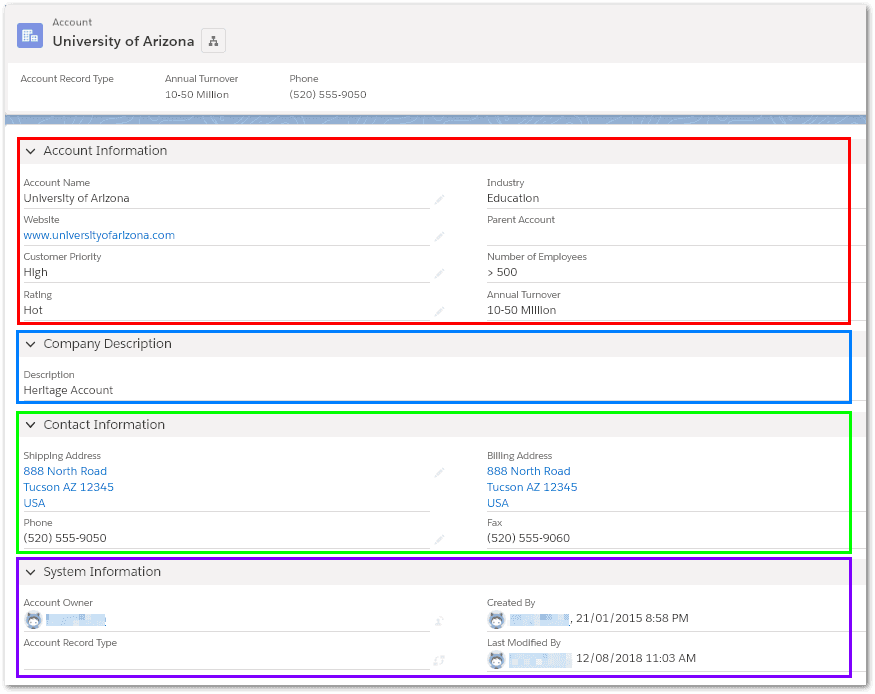Open the Billing Address 888 North Road link
Viewport: 875px width, 694px height.
point(528,471)
